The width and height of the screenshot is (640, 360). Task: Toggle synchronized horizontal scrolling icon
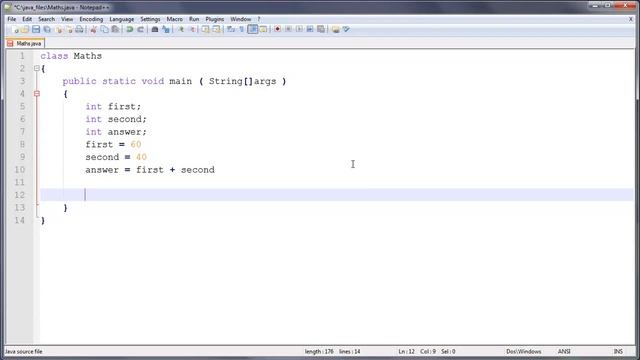click(216, 29)
